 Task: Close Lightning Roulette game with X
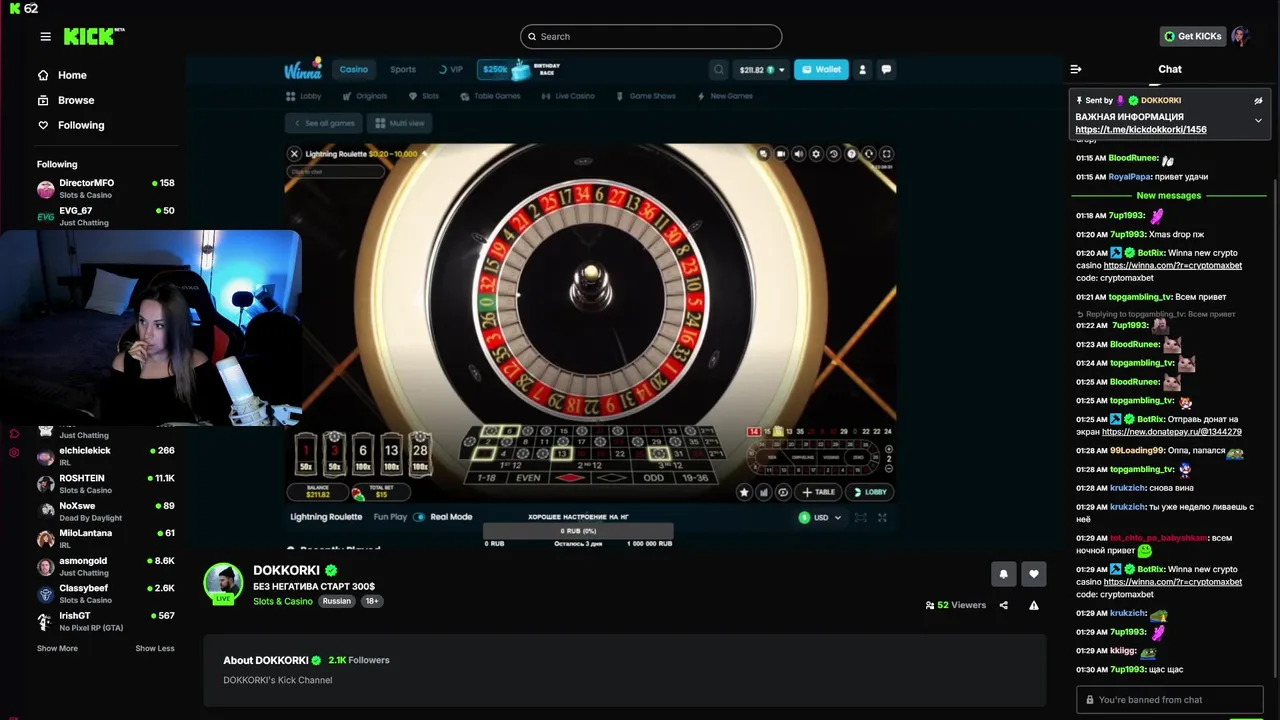[x=294, y=154]
